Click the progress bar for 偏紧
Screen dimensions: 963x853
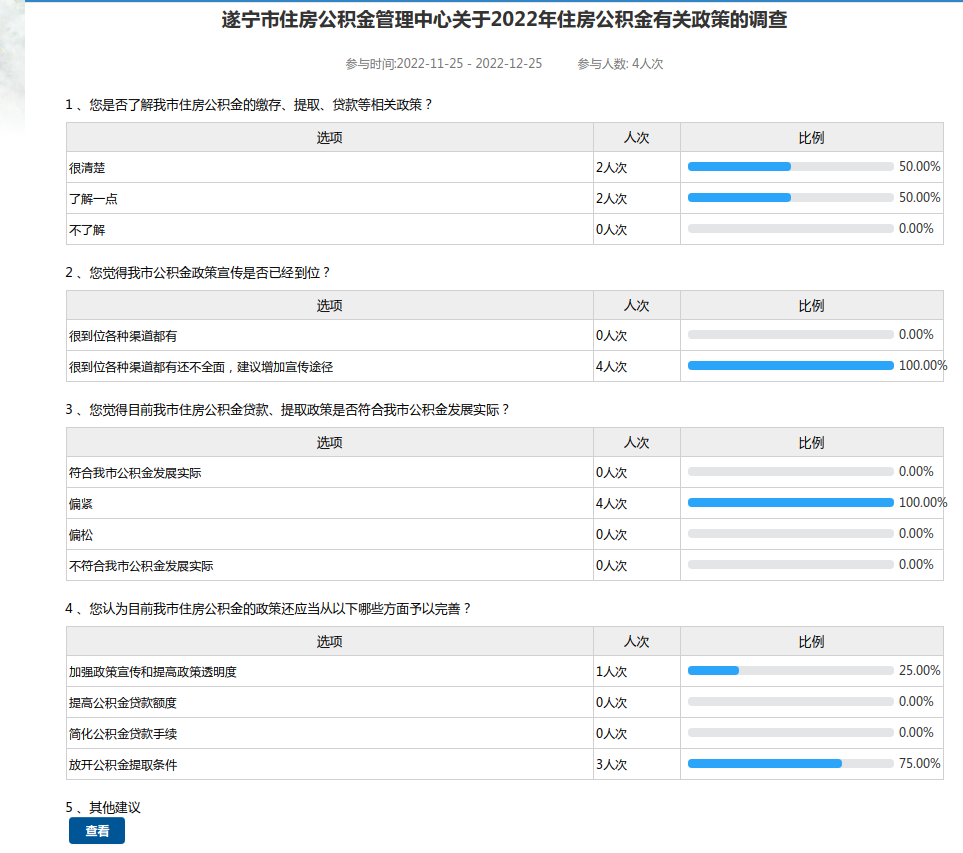(790, 503)
